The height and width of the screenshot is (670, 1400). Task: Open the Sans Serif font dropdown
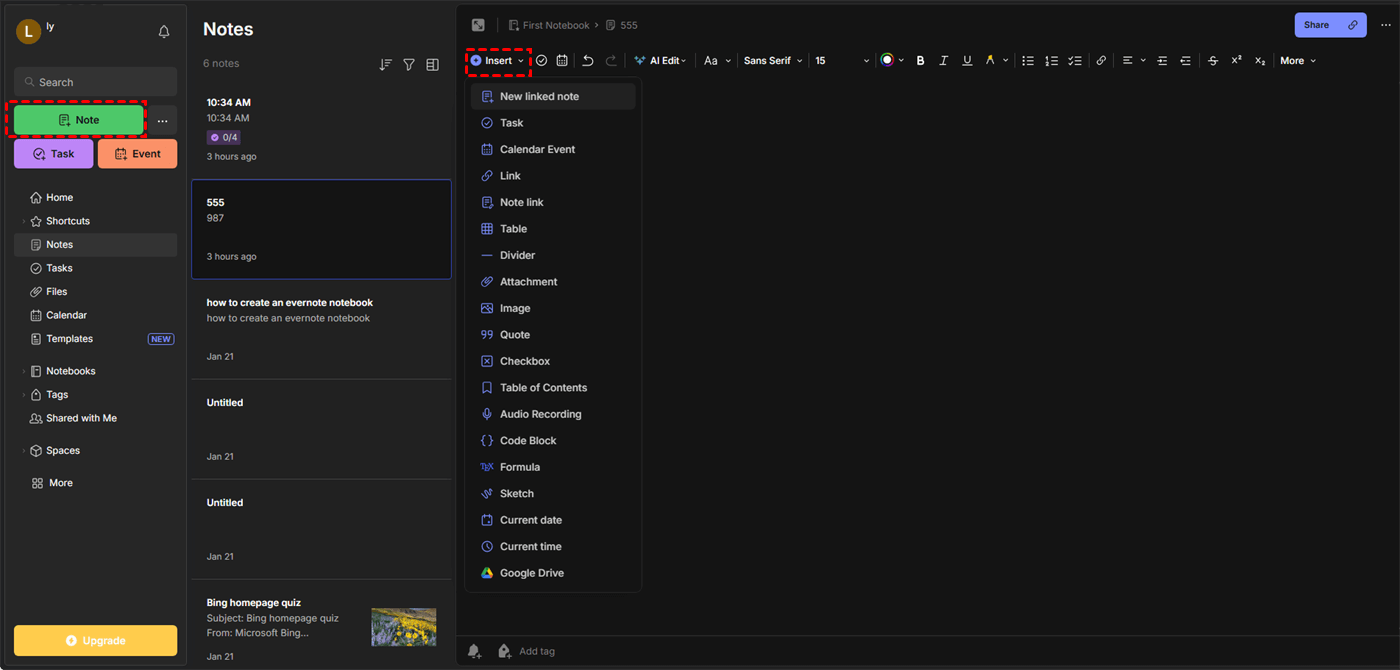(773, 61)
